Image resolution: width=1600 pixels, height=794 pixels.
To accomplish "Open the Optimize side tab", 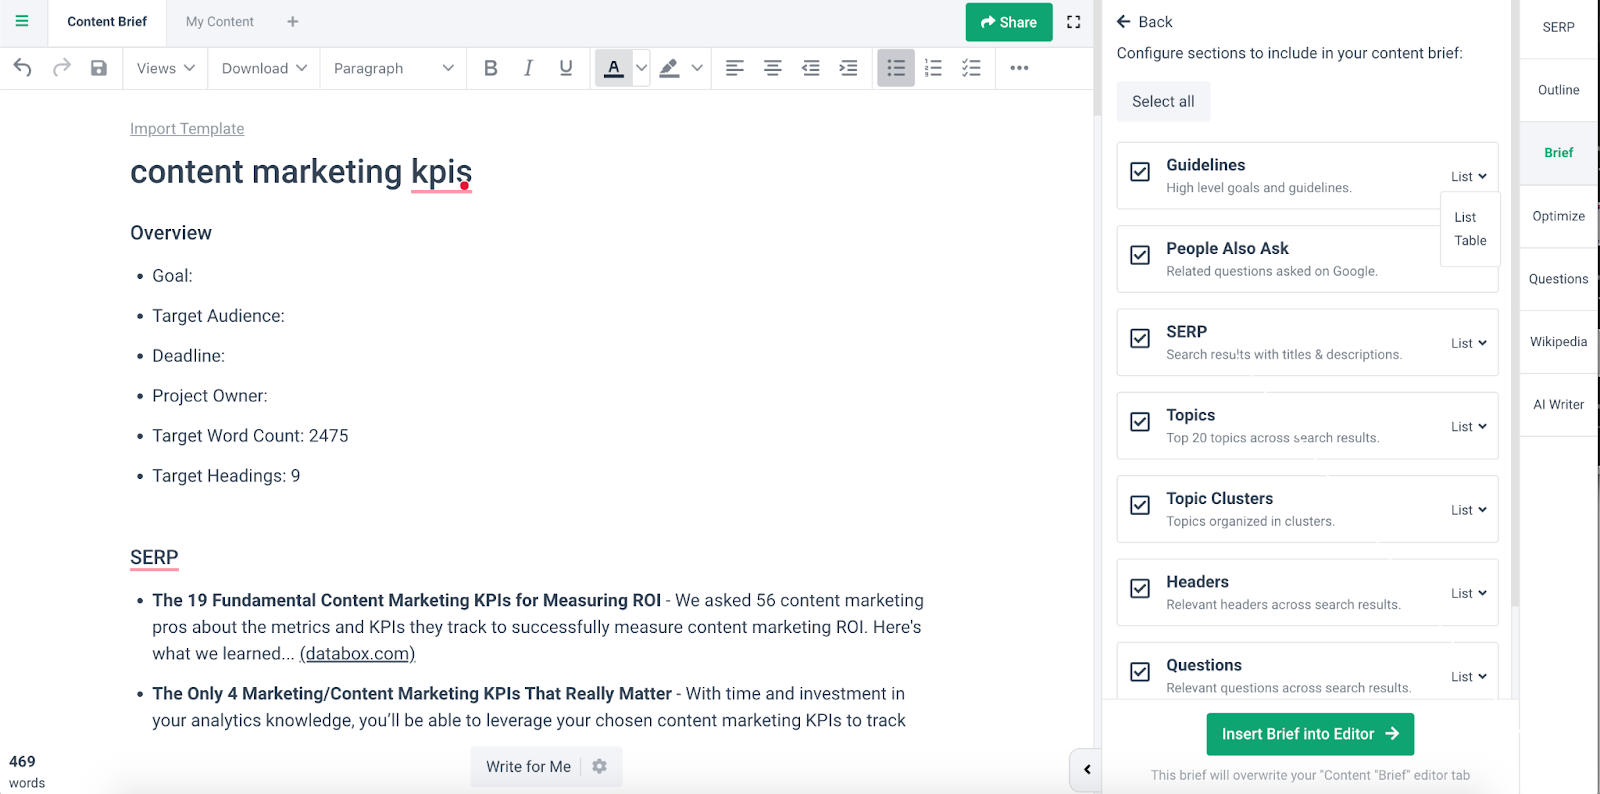I will [1558, 216].
